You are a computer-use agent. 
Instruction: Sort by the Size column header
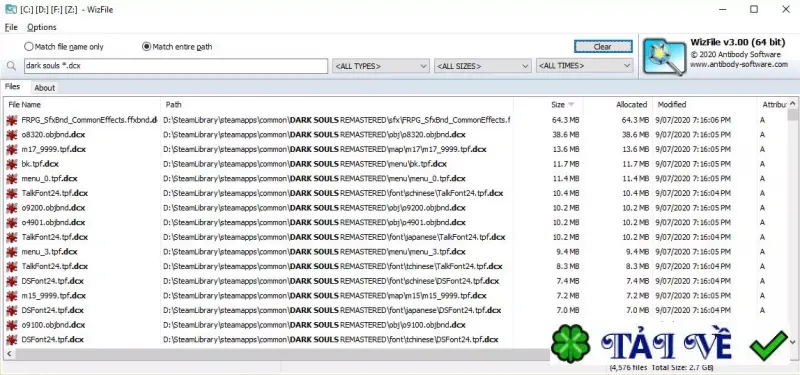[x=558, y=105]
